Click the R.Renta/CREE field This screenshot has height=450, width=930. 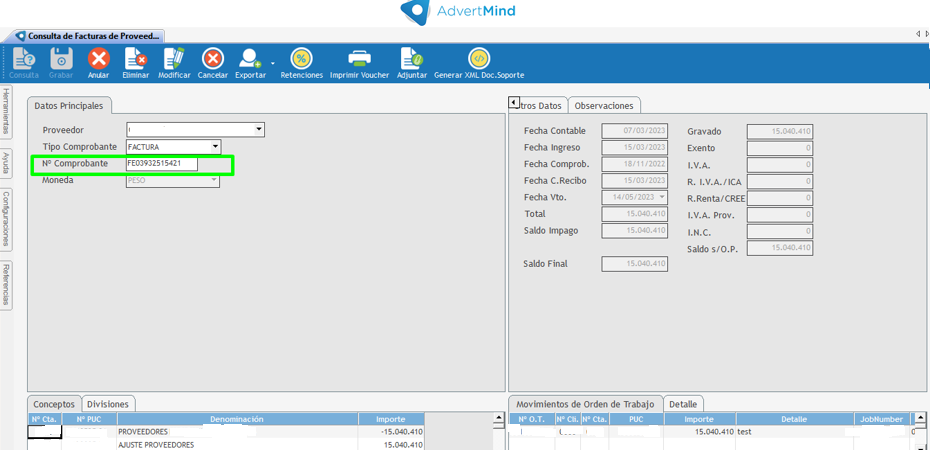point(780,198)
